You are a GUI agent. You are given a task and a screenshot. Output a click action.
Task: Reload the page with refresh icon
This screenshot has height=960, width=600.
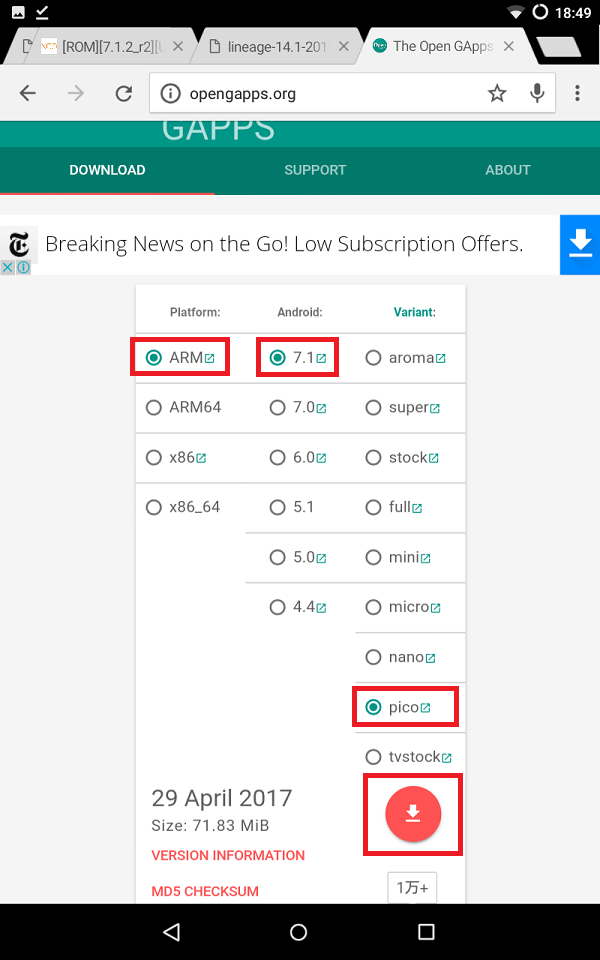click(x=124, y=94)
